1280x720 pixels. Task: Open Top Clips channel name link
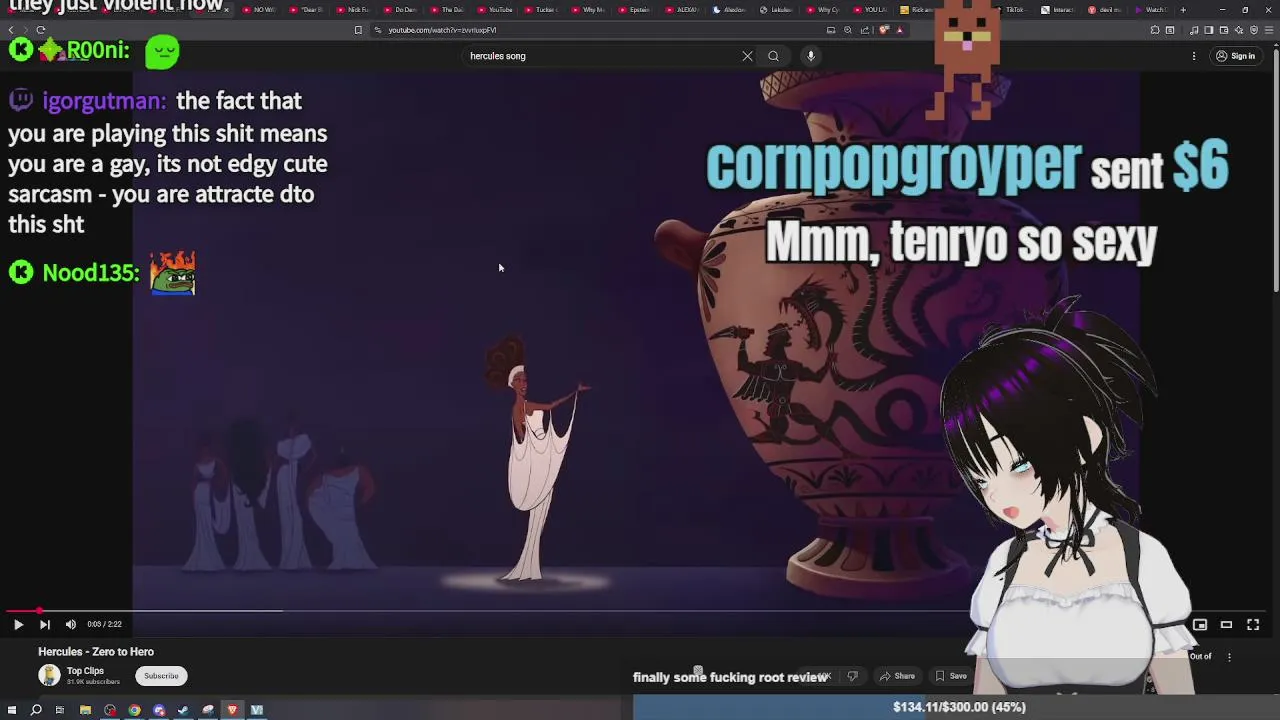[85, 671]
